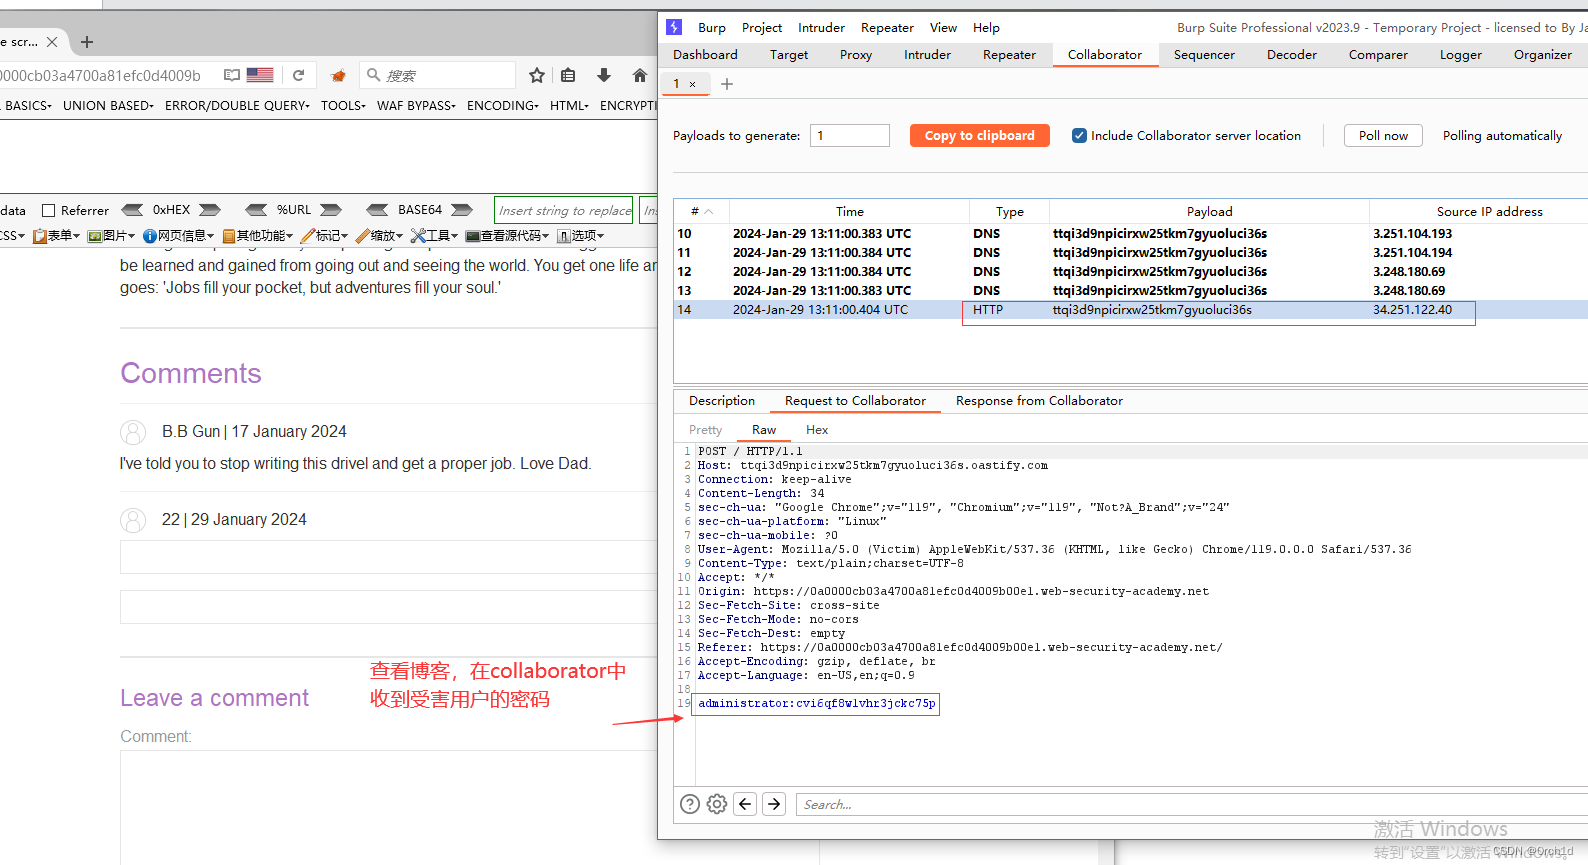This screenshot has width=1588, height=865.
Task: Open the 选项 options dropdown
Action: [x=581, y=236]
